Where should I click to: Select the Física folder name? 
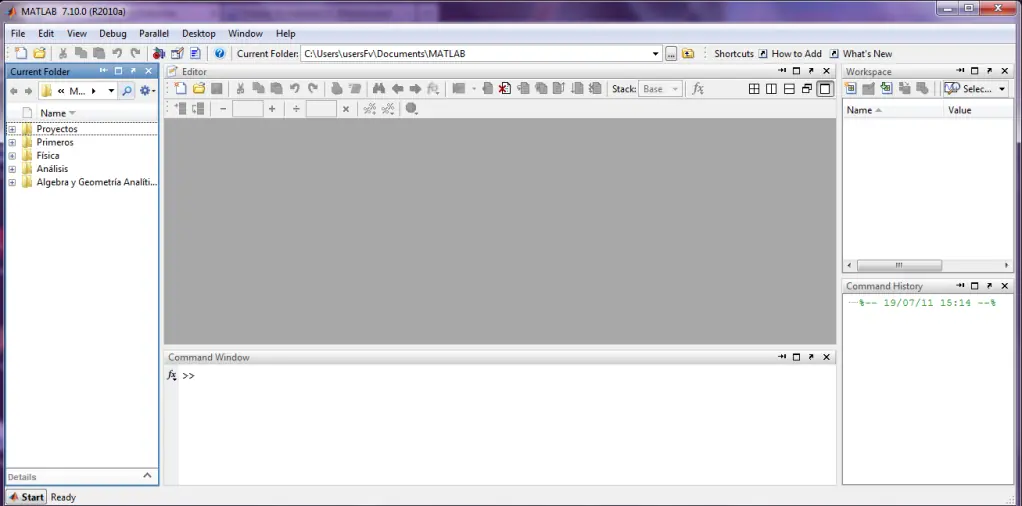click(x=48, y=156)
